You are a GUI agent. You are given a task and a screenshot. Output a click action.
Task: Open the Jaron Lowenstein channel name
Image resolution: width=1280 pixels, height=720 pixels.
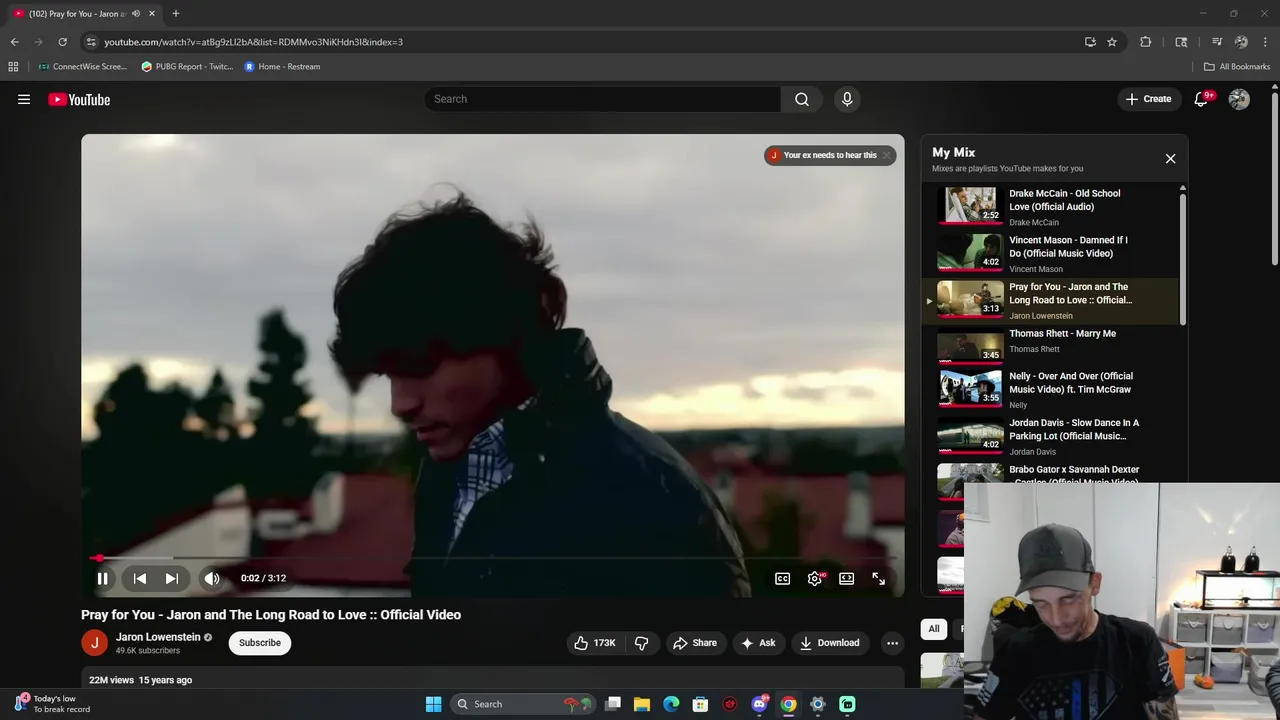click(158, 637)
